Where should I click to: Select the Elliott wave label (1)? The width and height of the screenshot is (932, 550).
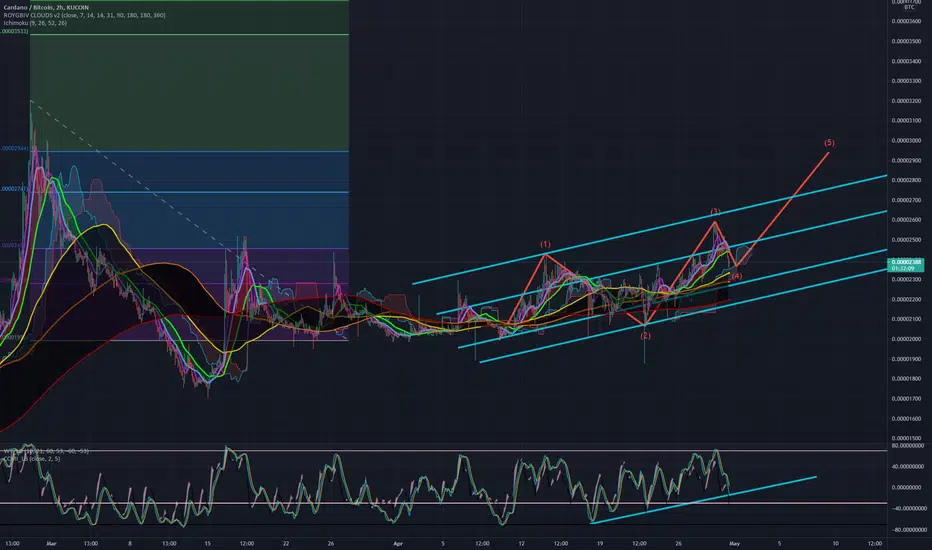545,244
